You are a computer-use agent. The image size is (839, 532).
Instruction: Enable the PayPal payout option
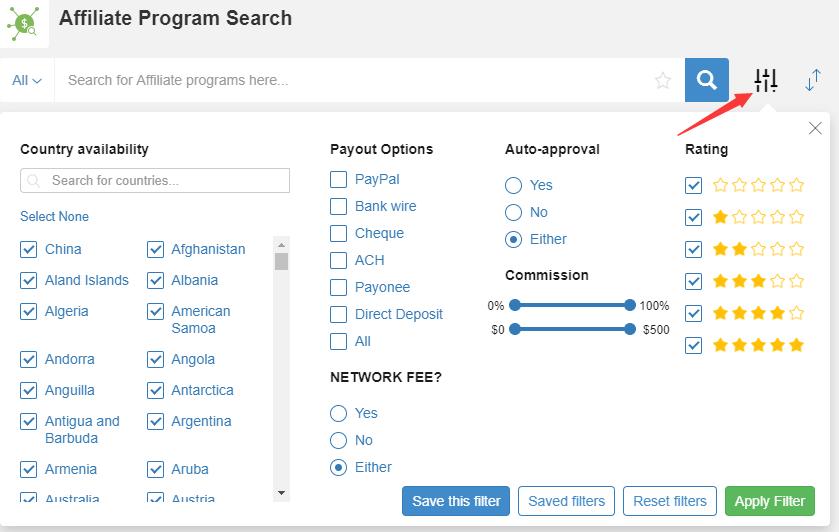[x=339, y=180]
